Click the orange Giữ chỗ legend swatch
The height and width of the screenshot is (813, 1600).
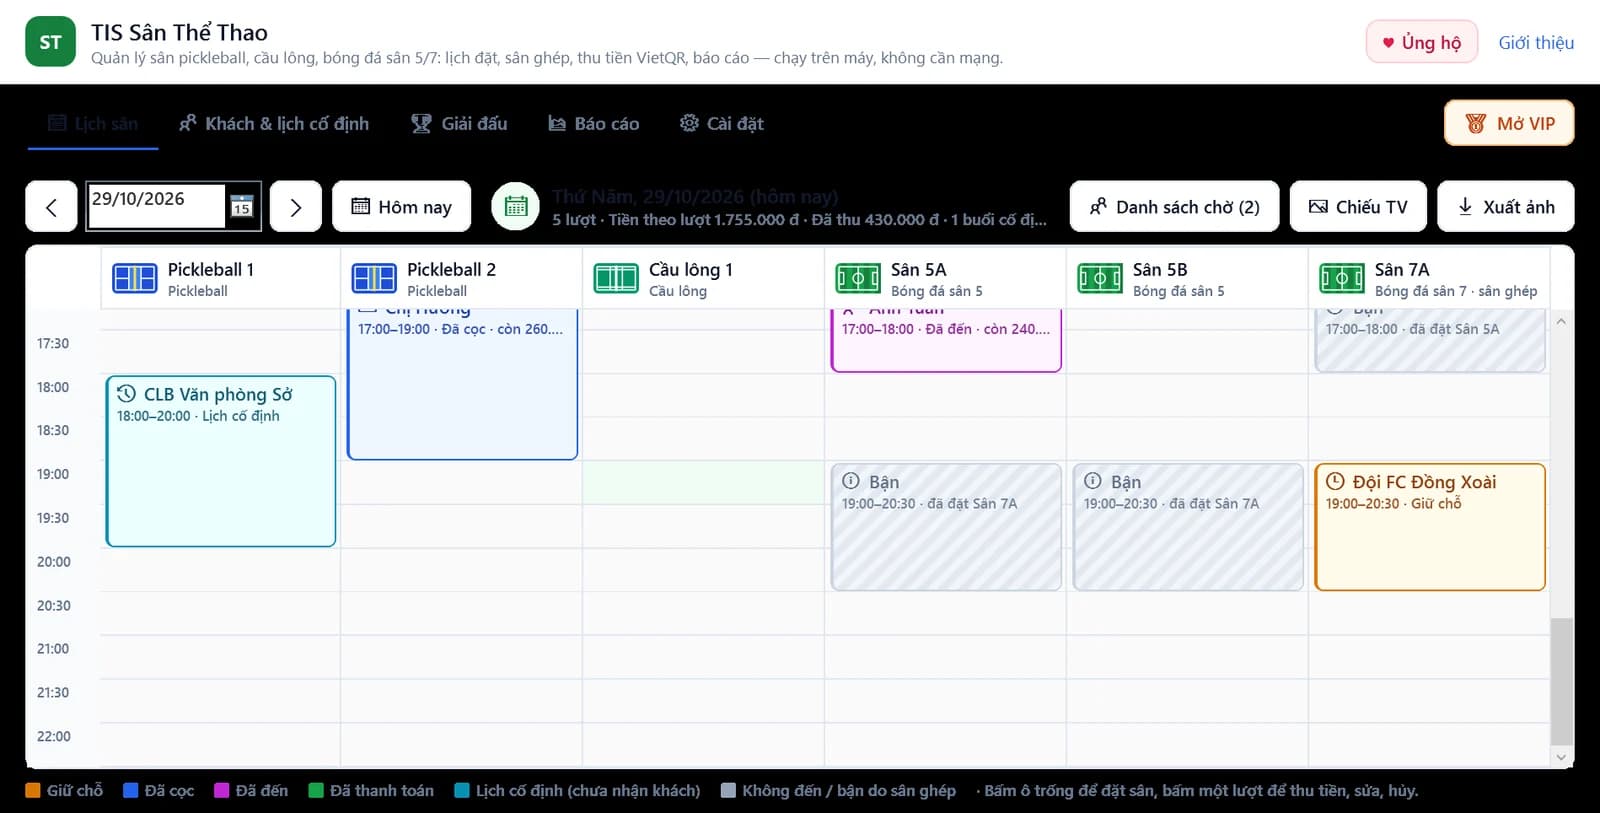click(33, 790)
